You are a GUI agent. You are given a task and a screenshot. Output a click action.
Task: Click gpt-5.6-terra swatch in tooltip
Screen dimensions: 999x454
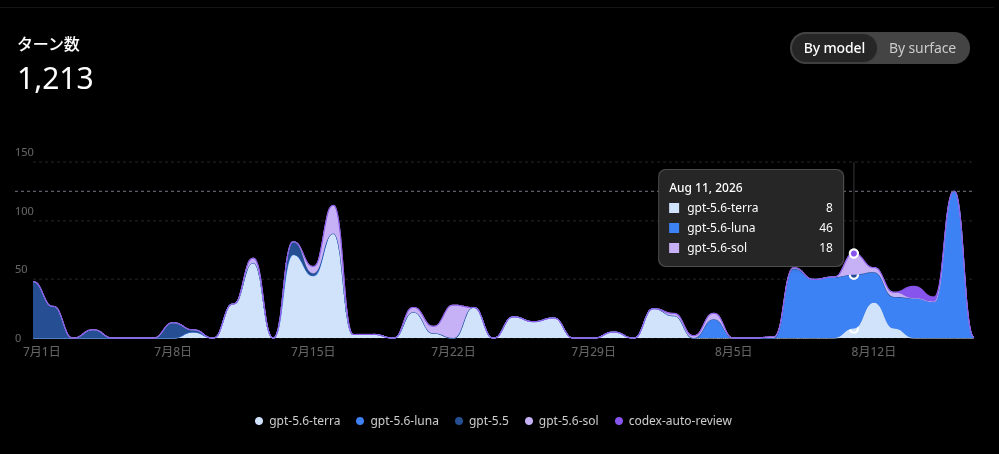pos(674,208)
